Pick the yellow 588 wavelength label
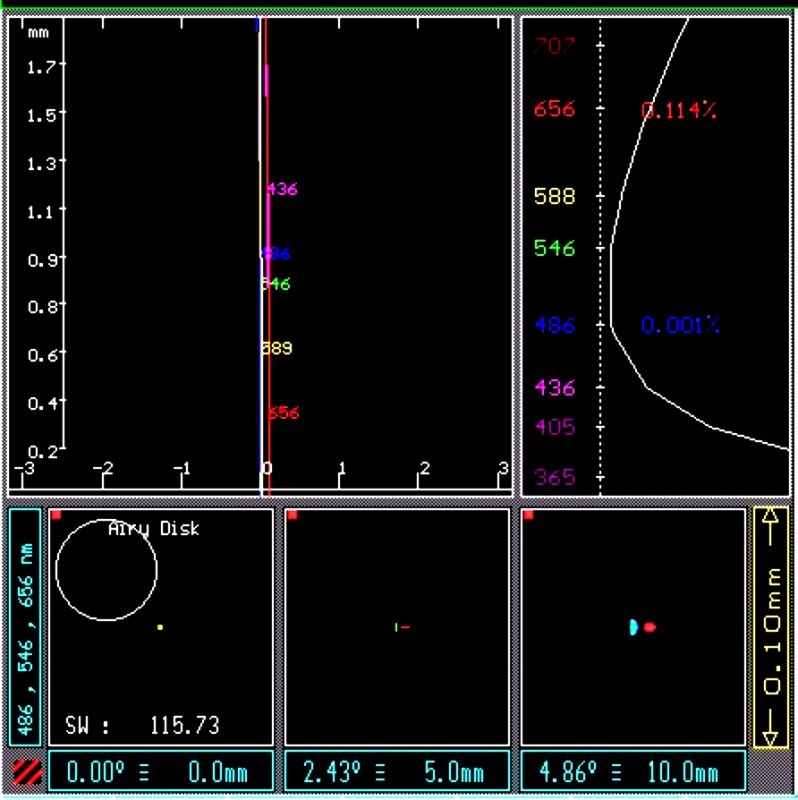 [x=554, y=196]
